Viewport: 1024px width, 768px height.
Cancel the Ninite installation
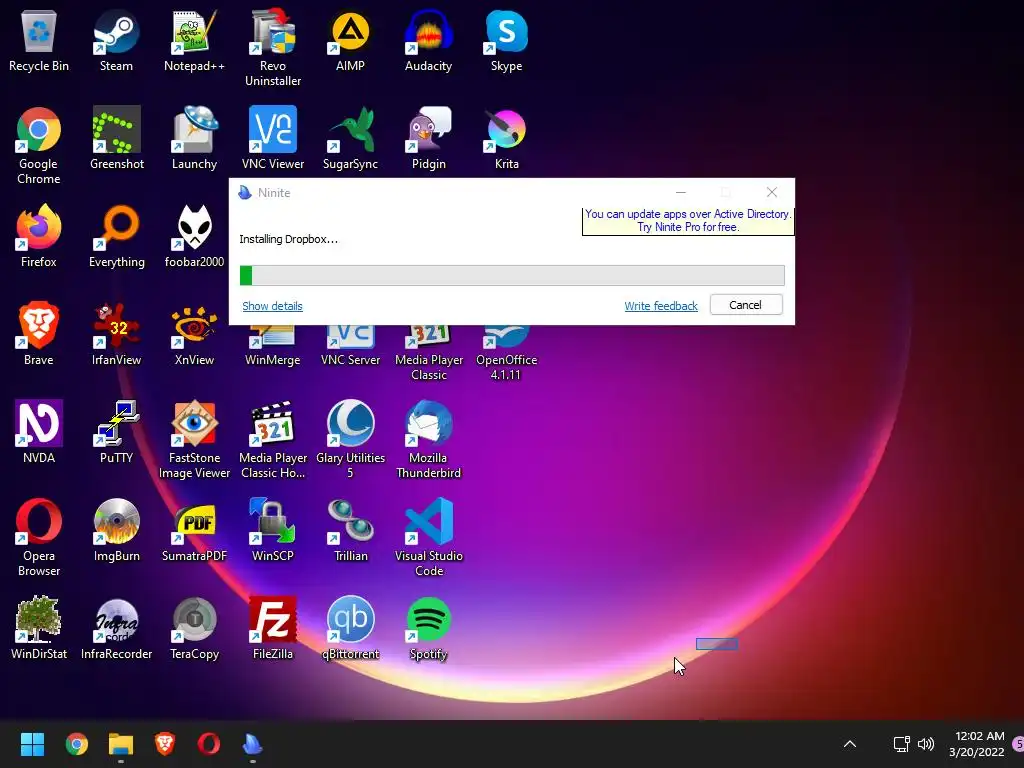(746, 305)
